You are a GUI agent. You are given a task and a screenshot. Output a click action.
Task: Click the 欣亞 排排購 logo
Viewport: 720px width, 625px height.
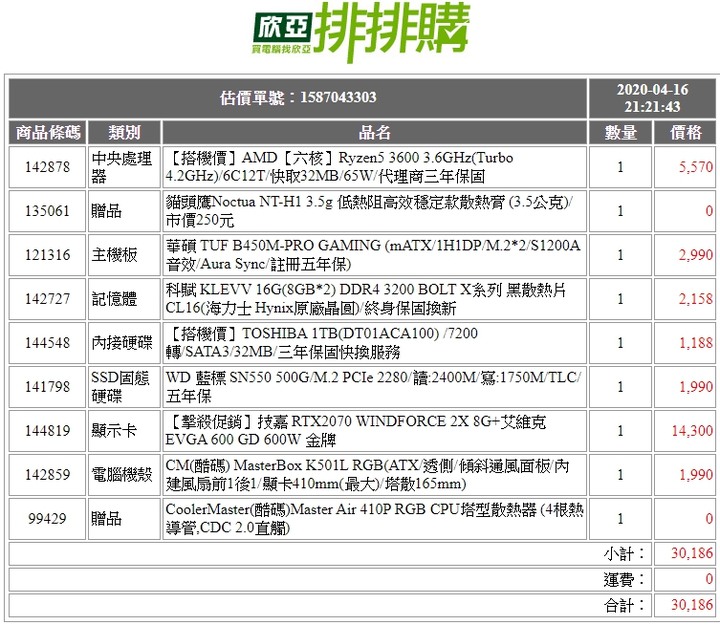360,31
